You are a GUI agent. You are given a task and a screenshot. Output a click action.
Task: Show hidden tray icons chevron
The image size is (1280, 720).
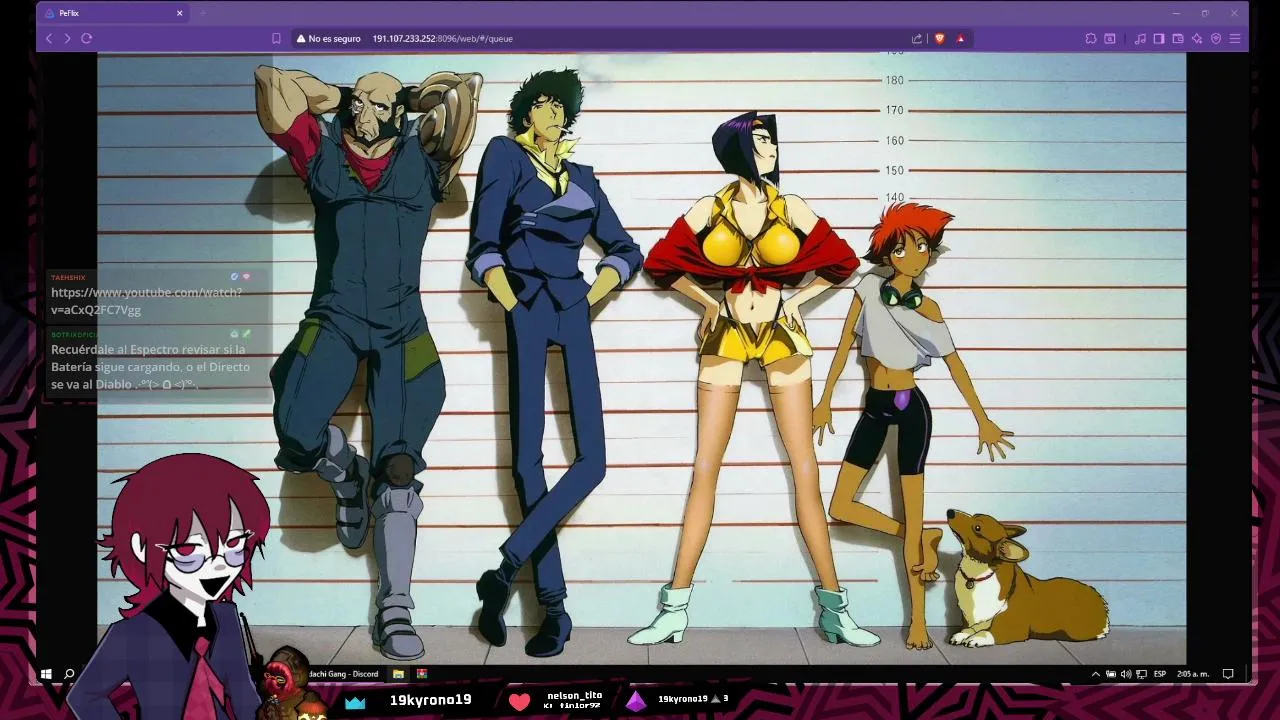pos(1096,674)
